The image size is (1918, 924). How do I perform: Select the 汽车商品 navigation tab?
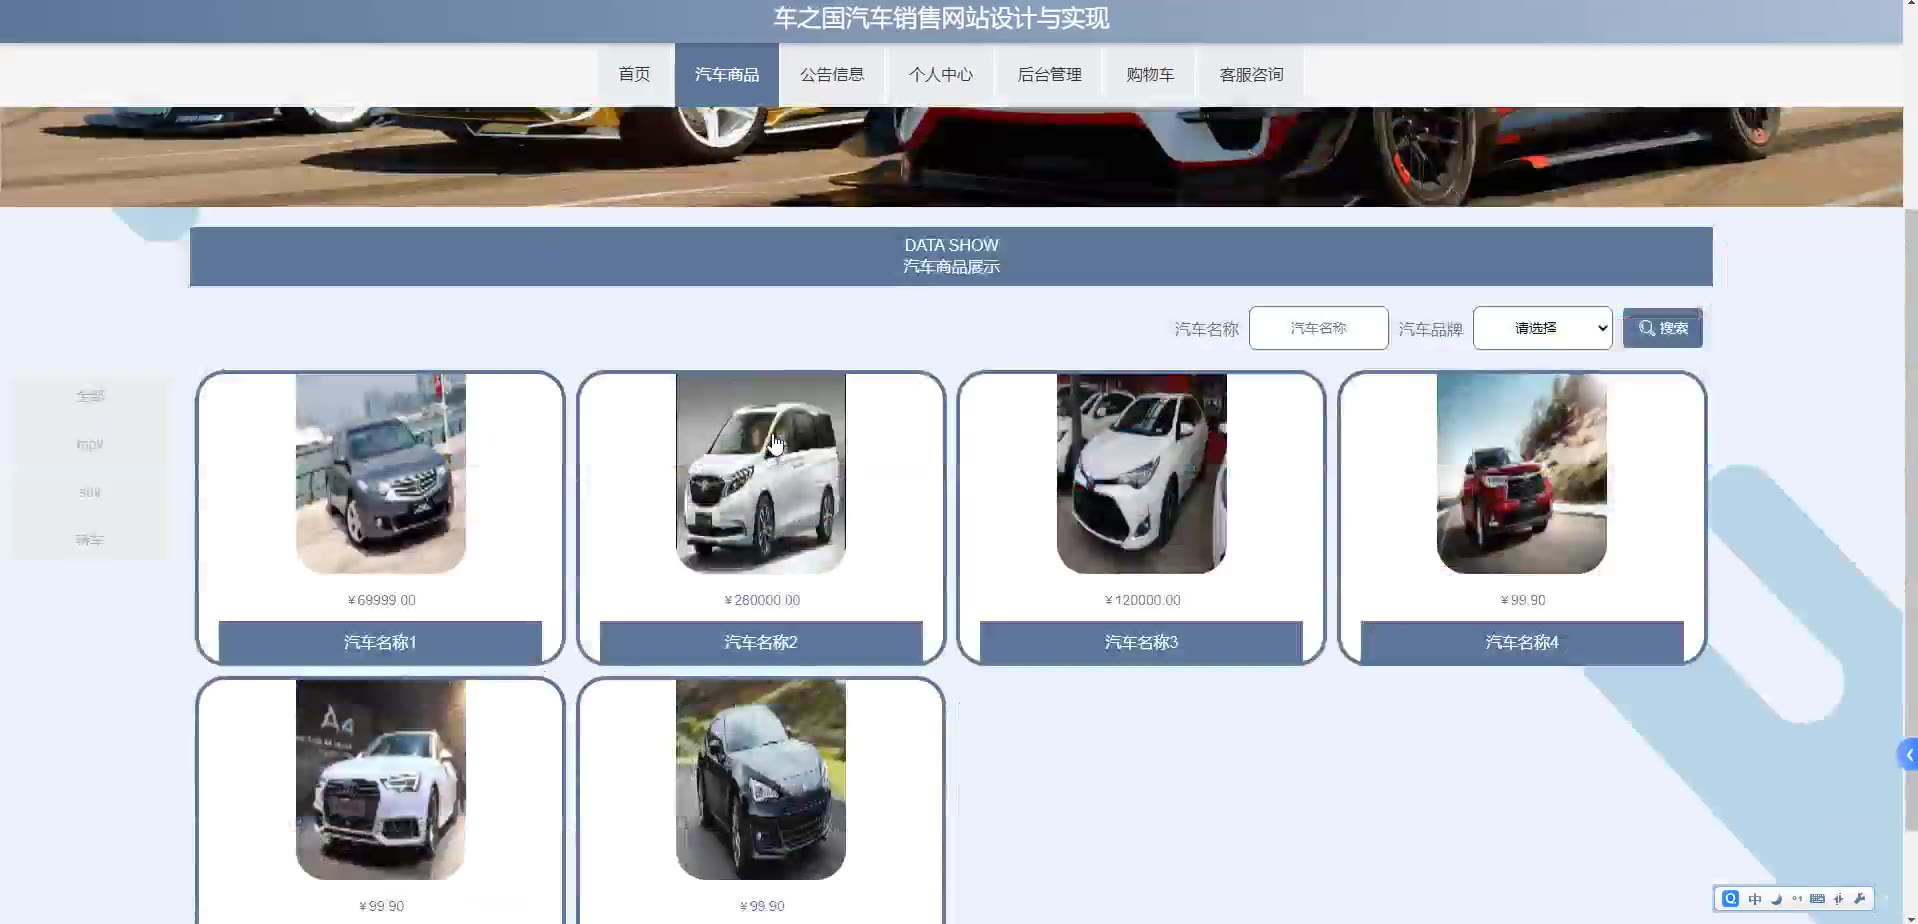point(727,74)
